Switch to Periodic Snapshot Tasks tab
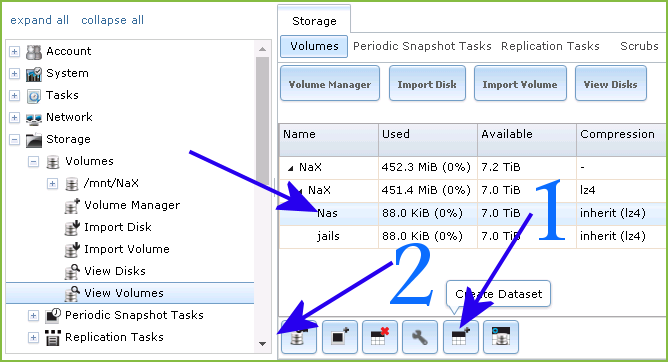Viewport: 668px width, 362px height. point(422,46)
